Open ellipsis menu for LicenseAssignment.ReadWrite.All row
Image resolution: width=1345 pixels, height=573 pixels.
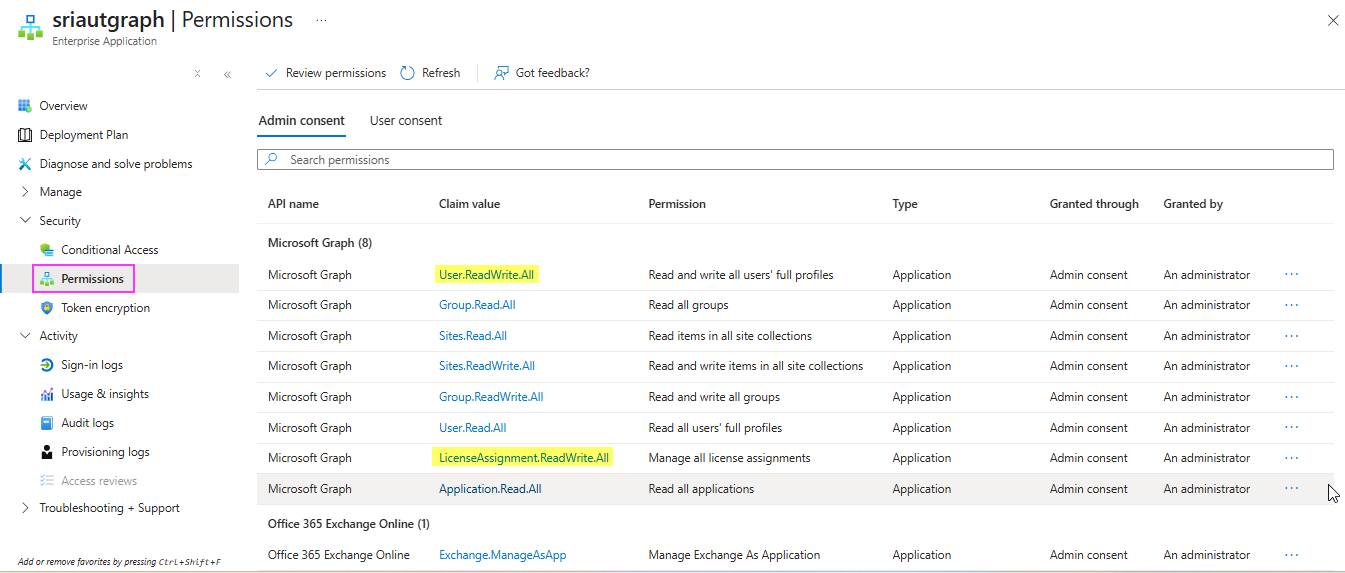click(x=1291, y=458)
